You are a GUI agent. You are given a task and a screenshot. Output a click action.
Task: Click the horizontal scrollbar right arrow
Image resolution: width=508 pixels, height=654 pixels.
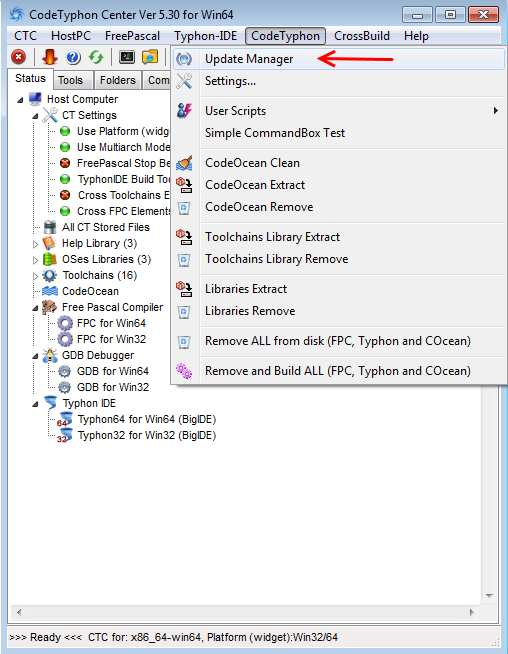(x=472, y=612)
